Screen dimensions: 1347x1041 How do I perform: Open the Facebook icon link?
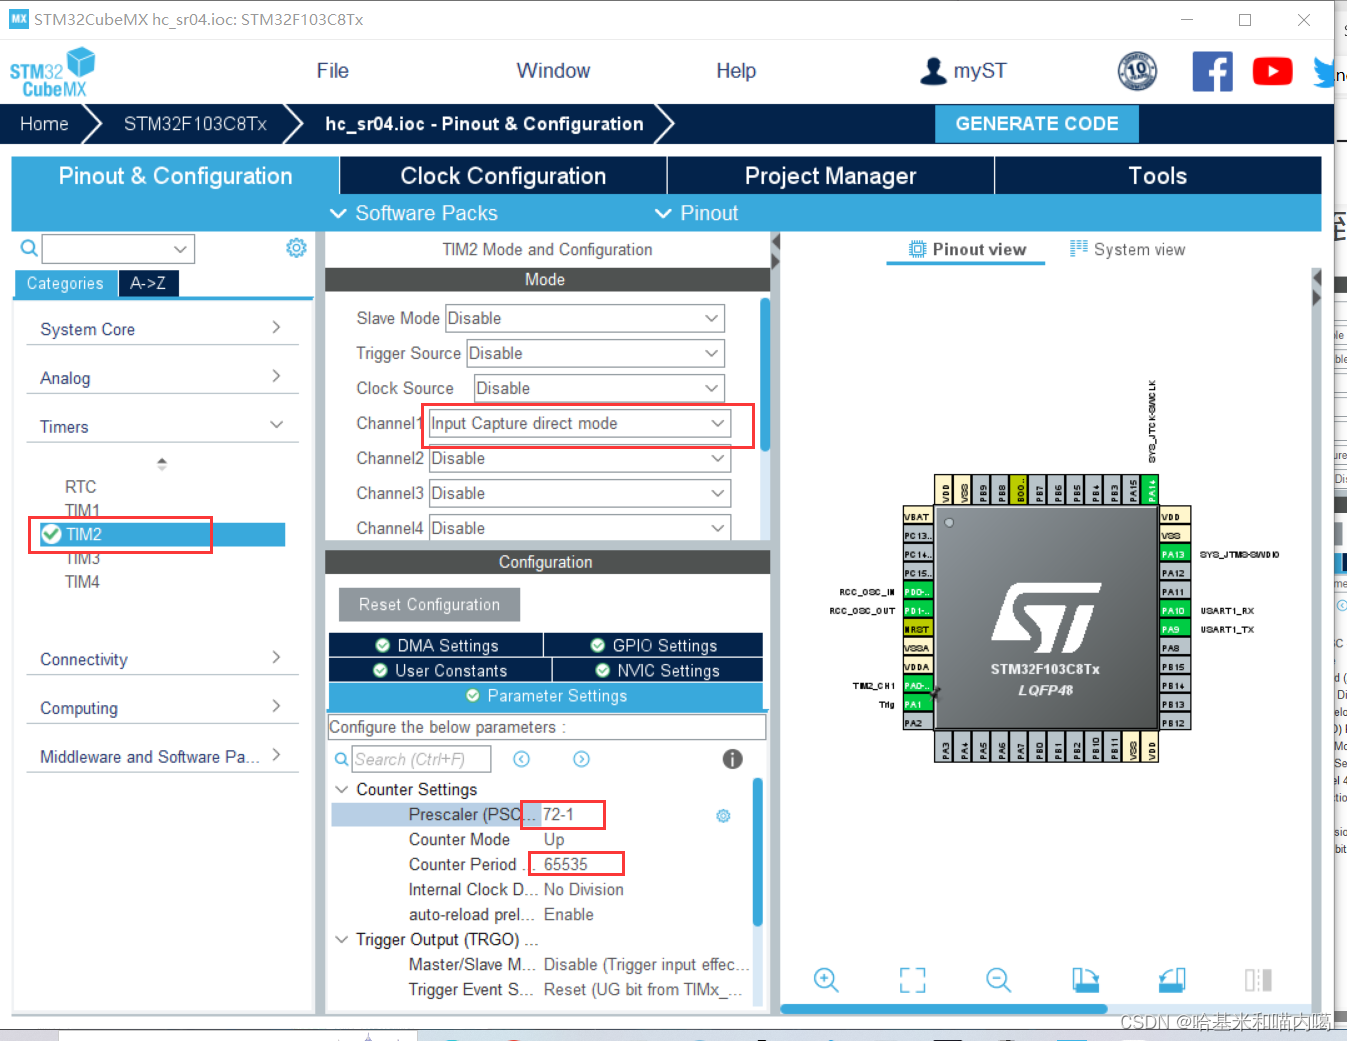(x=1212, y=71)
